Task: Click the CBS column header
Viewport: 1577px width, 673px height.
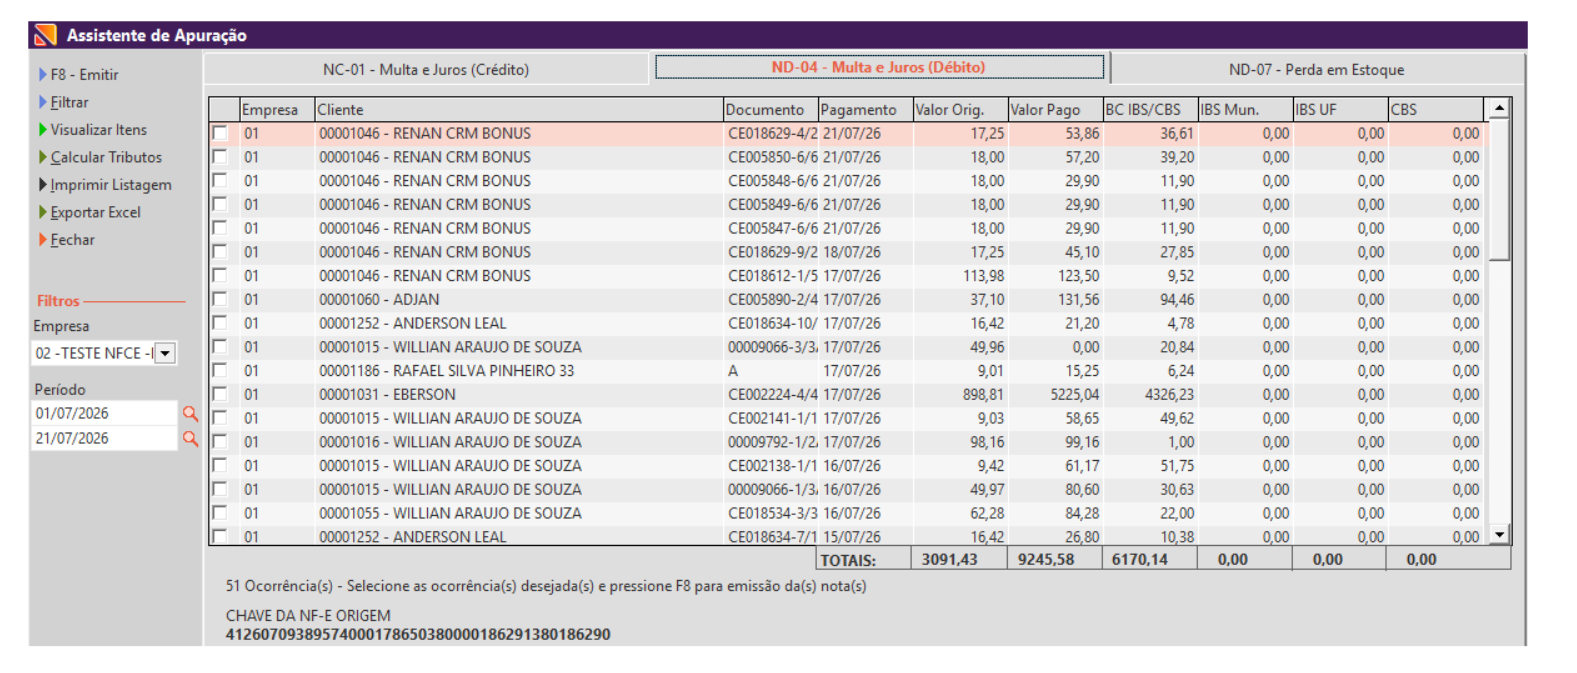Action: (1436, 109)
